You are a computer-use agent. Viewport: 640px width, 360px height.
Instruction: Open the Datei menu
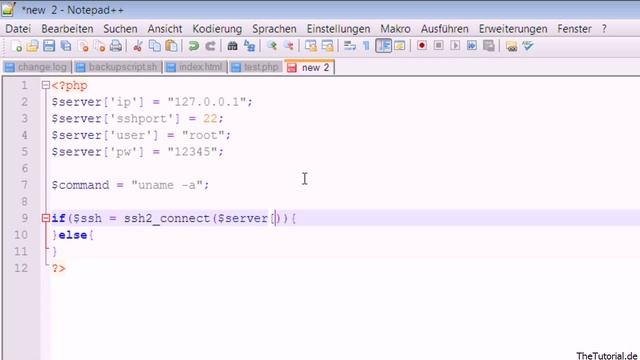click(x=18, y=29)
